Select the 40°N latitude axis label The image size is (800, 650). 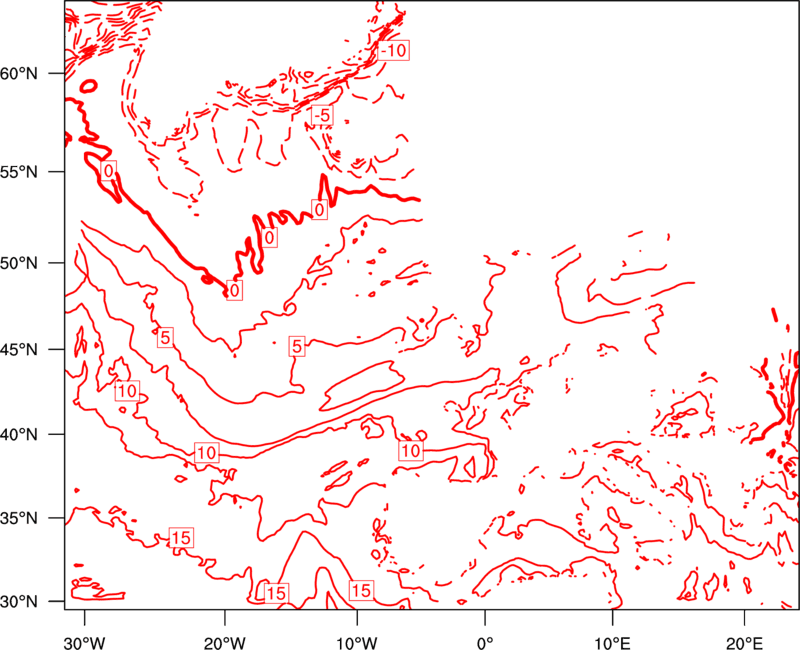(x=19, y=435)
